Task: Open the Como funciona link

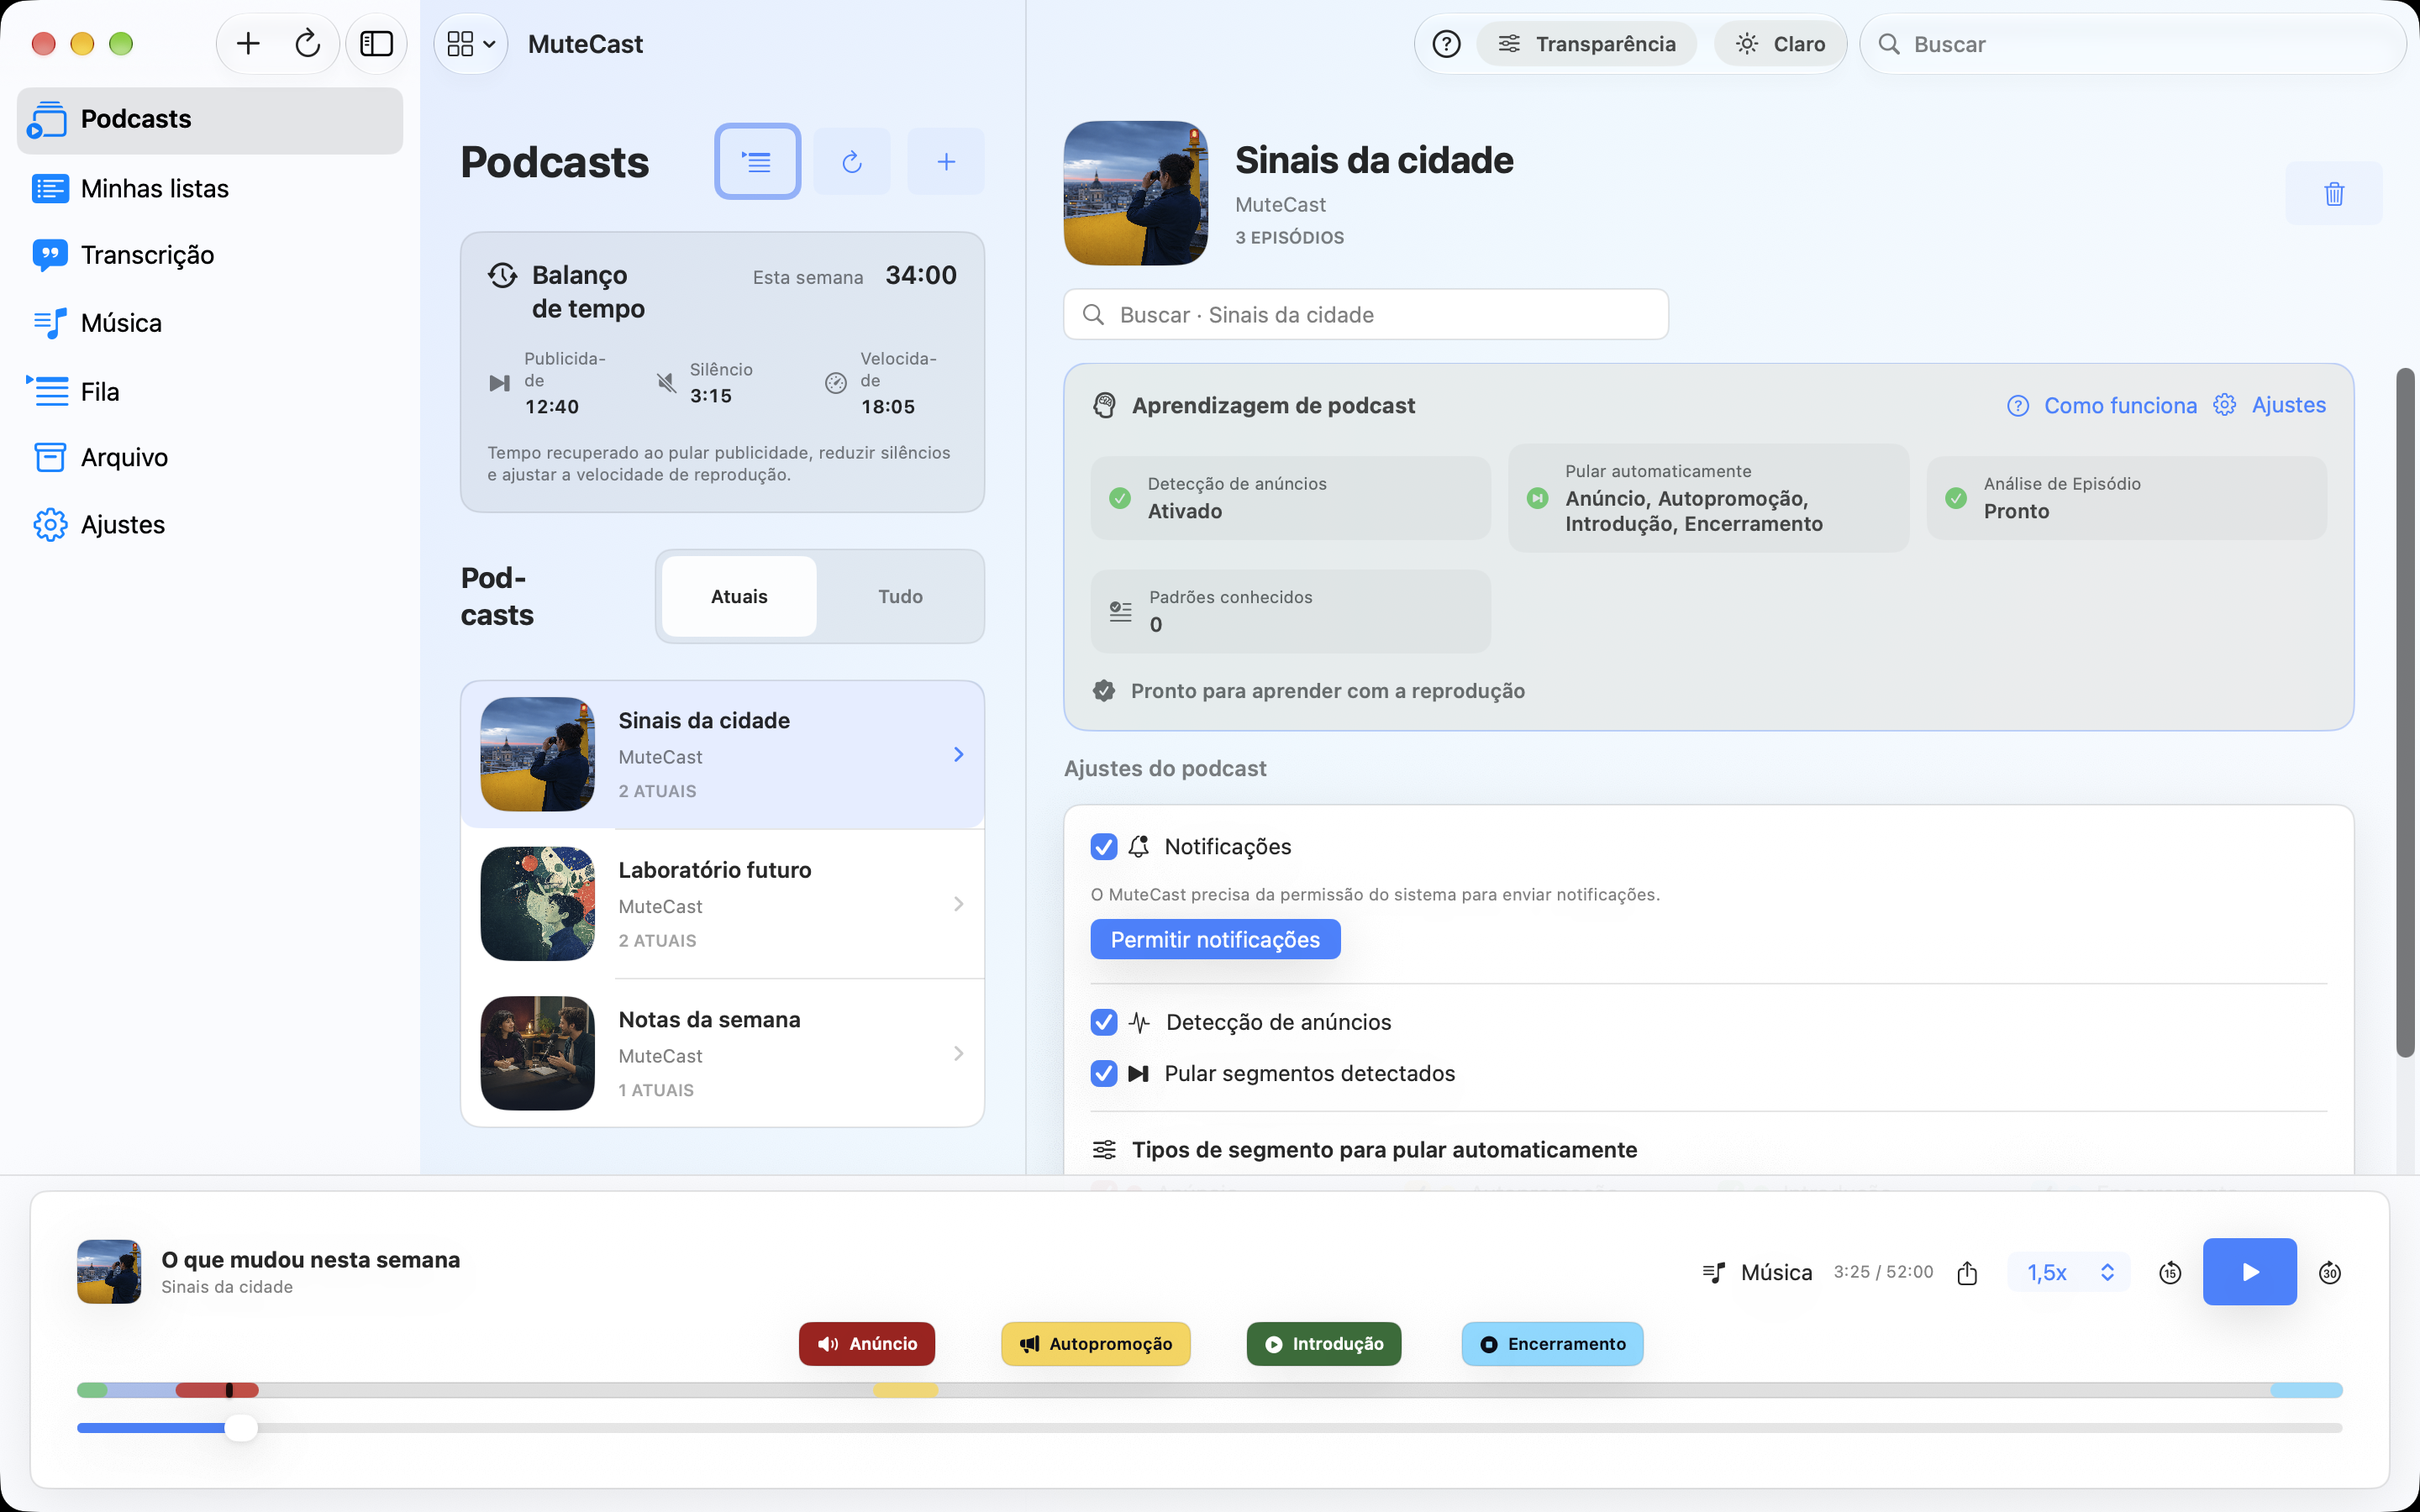Action: (x=2101, y=405)
